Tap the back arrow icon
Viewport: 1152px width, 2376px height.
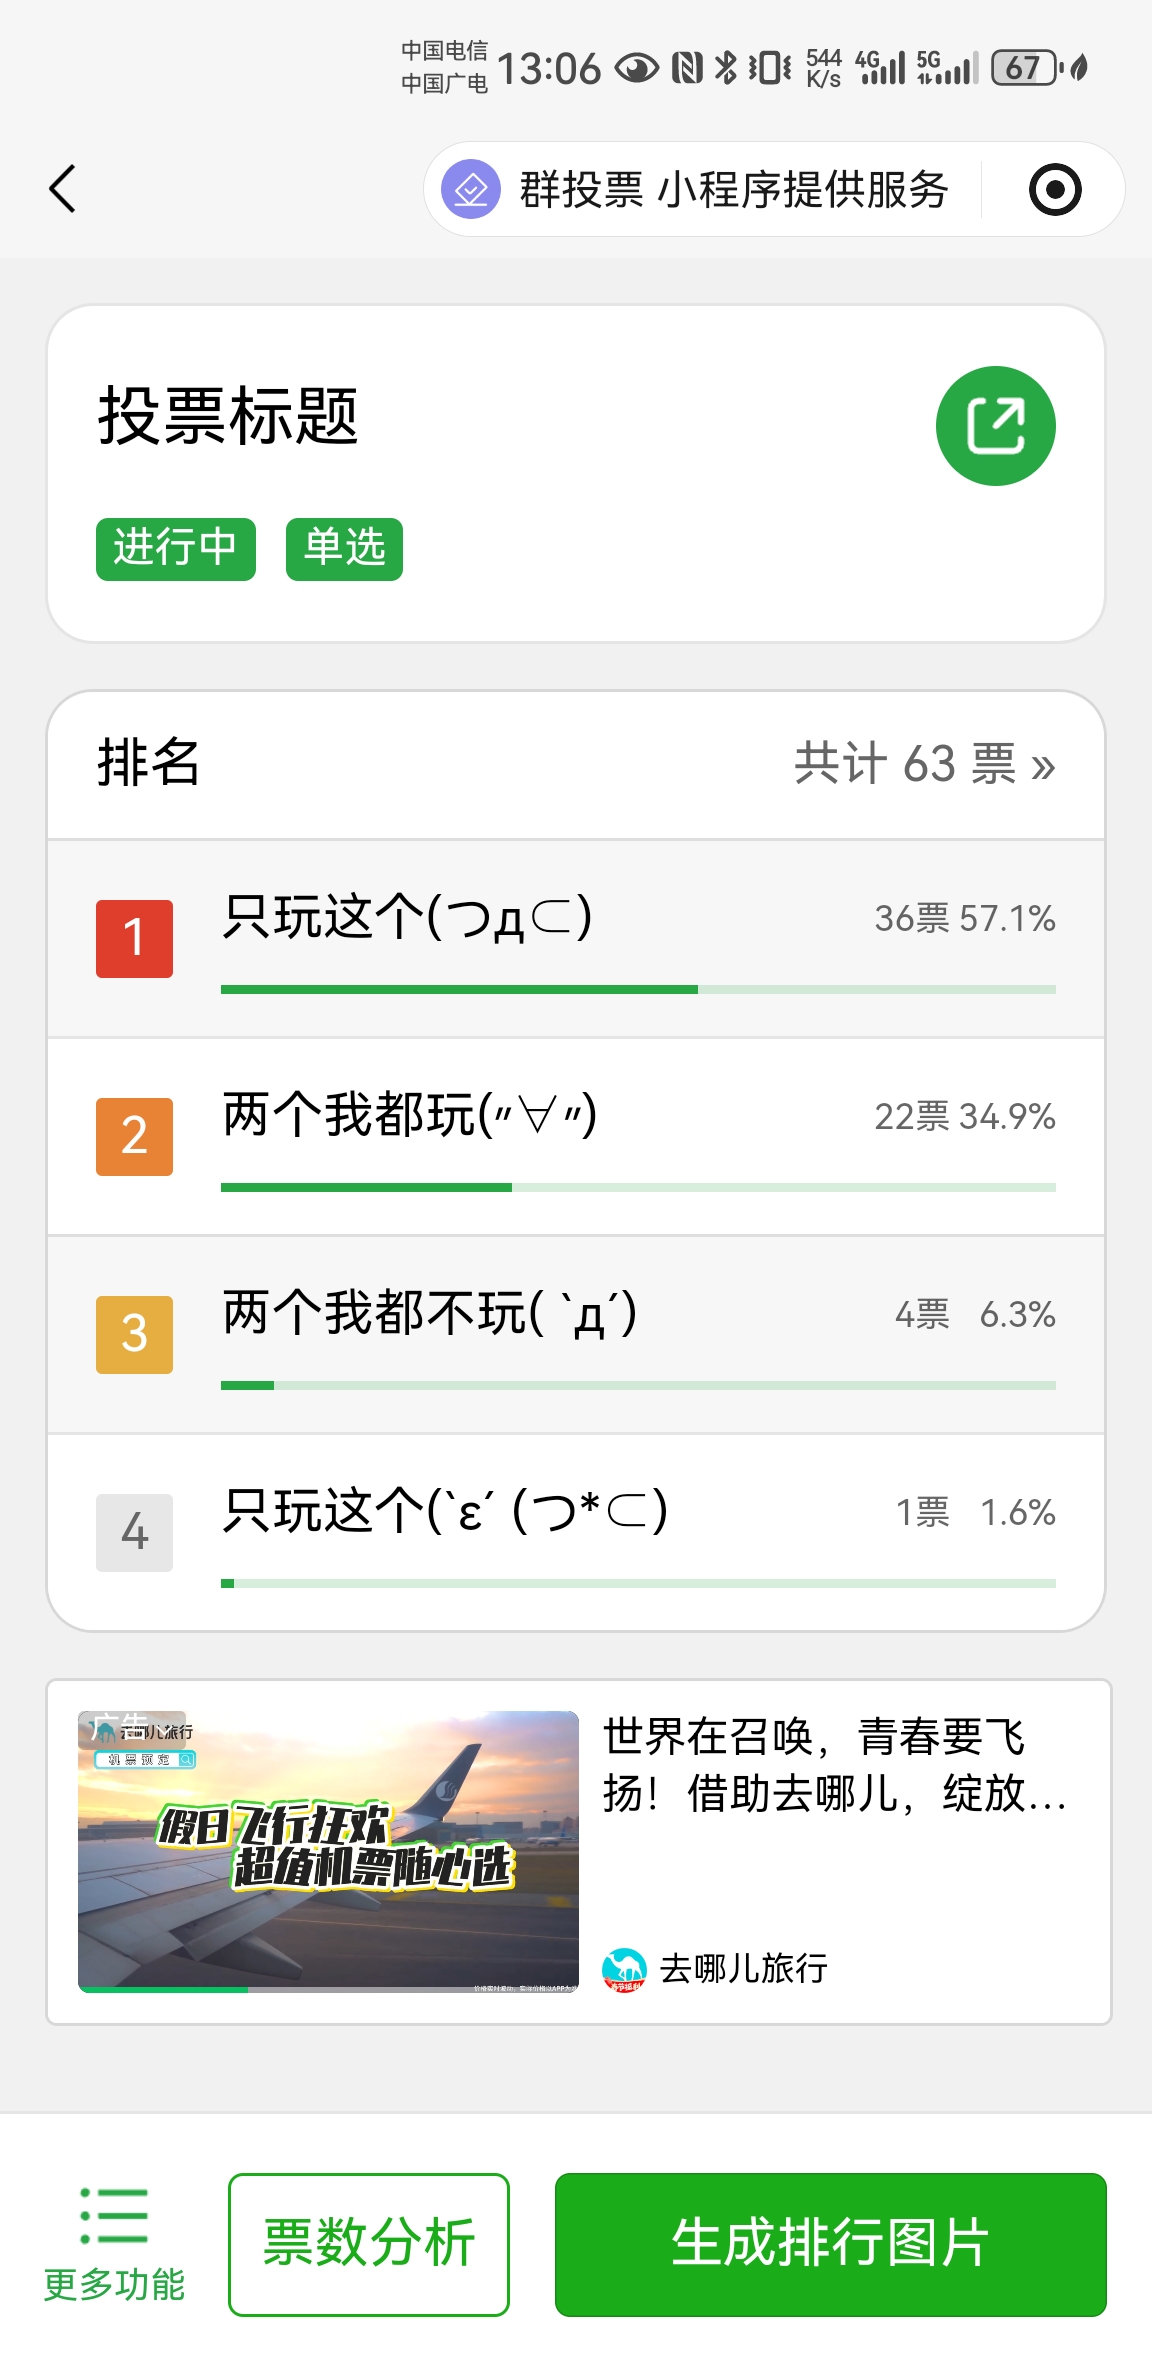[x=63, y=189]
